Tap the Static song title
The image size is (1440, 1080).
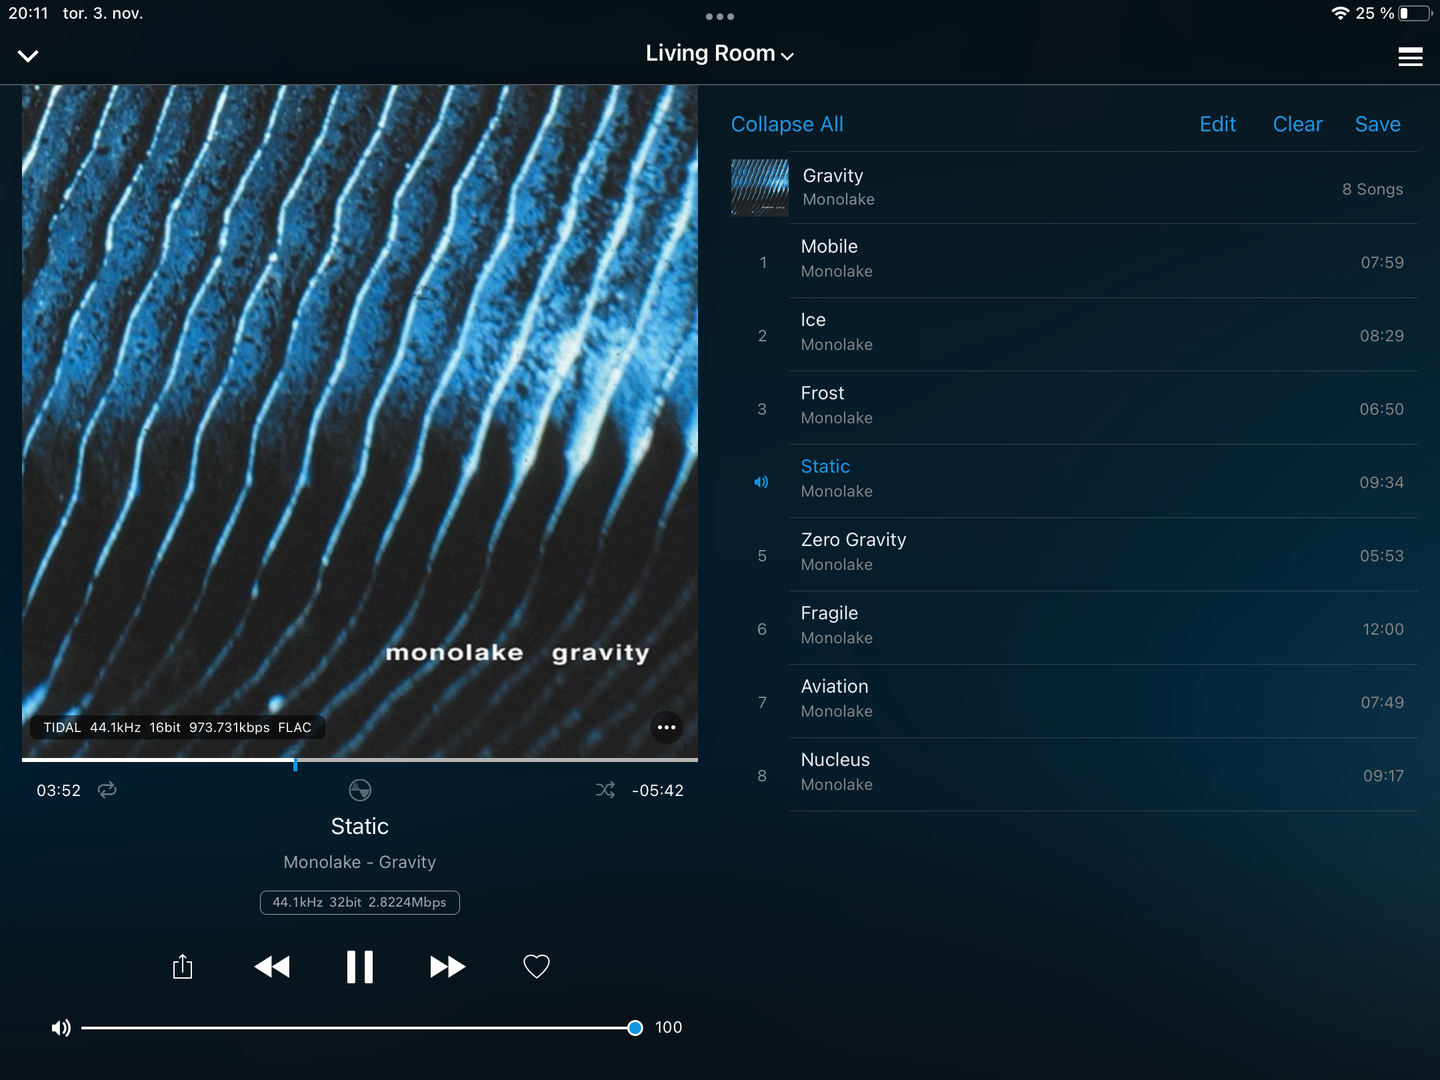click(360, 826)
